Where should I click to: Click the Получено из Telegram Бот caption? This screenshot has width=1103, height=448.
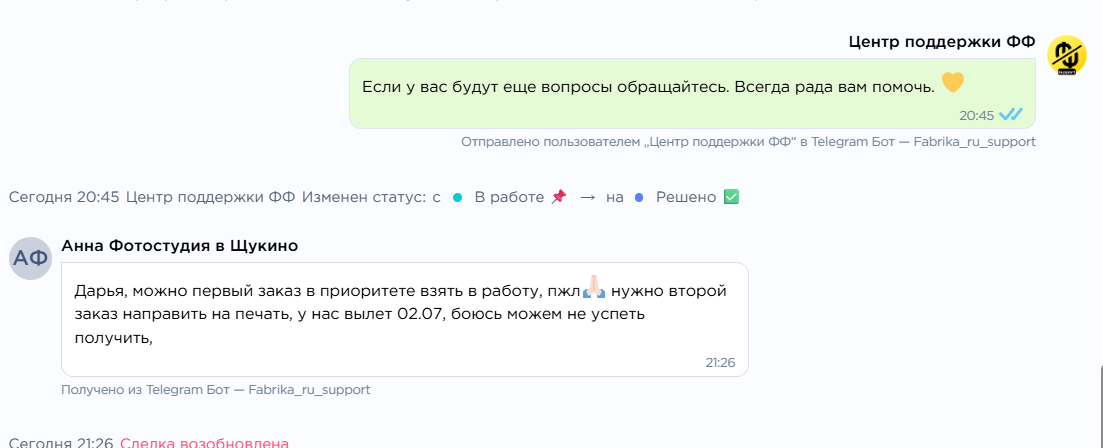click(216, 390)
